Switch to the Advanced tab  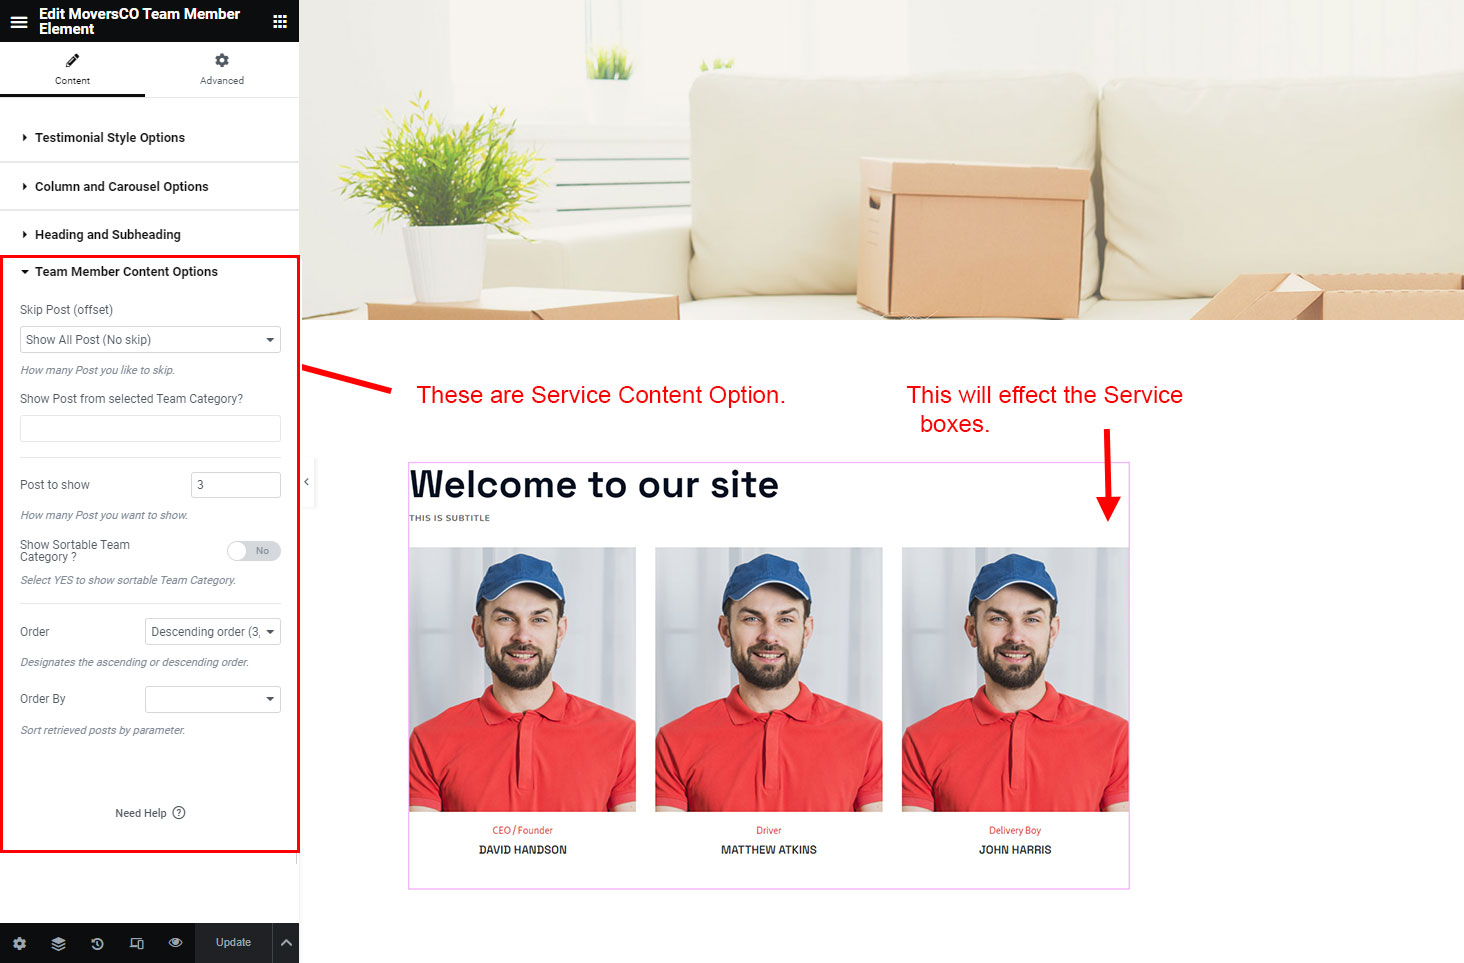pos(222,69)
